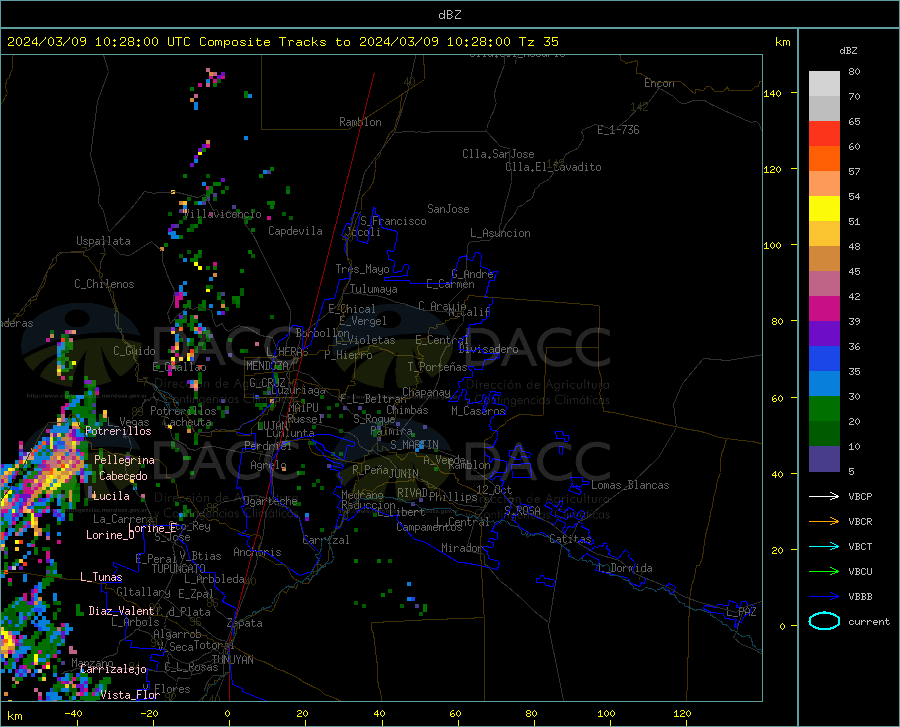Screen dimensions: 900x727
Task: Click the L_Dormida label
Action: (x=625, y=568)
